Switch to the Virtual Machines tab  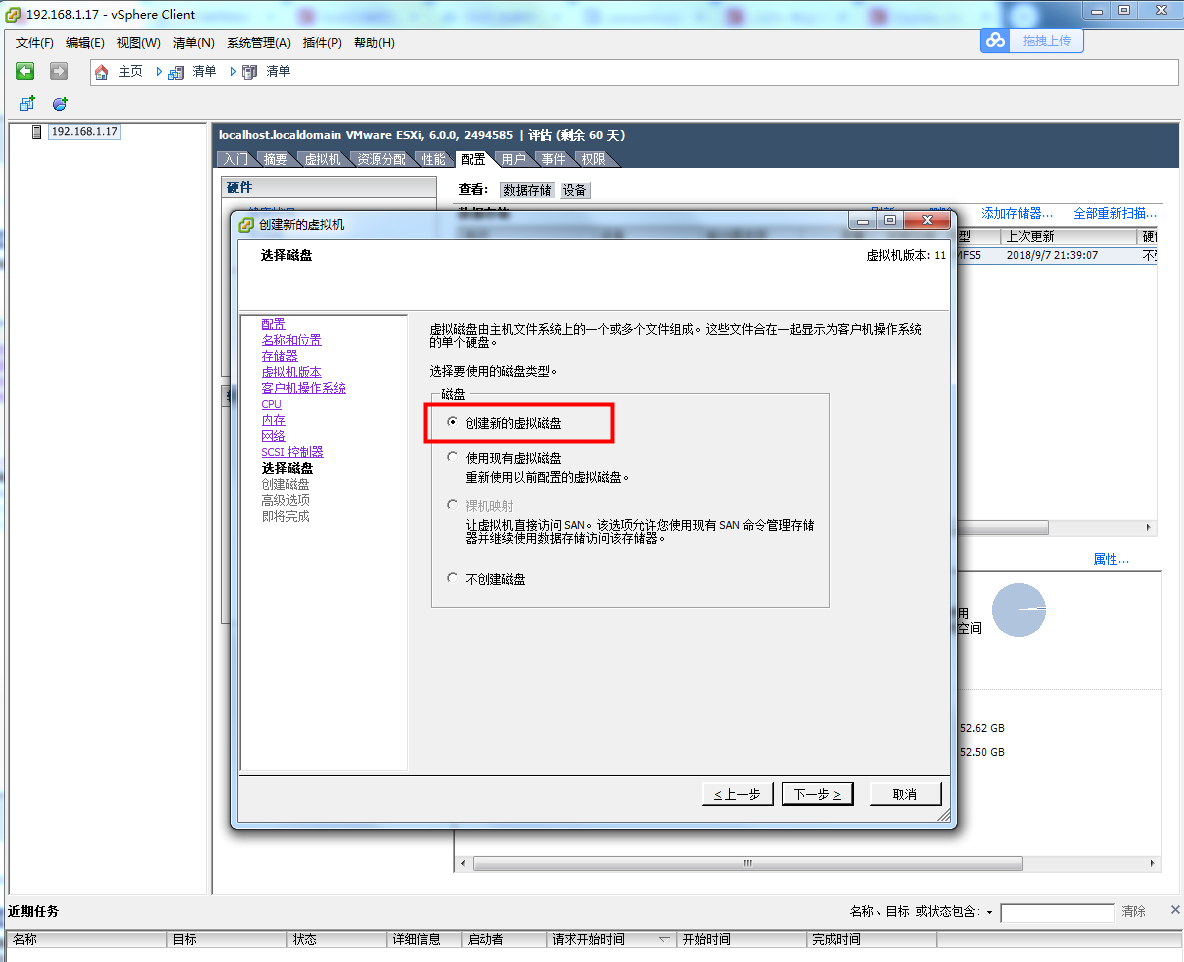pos(322,159)
